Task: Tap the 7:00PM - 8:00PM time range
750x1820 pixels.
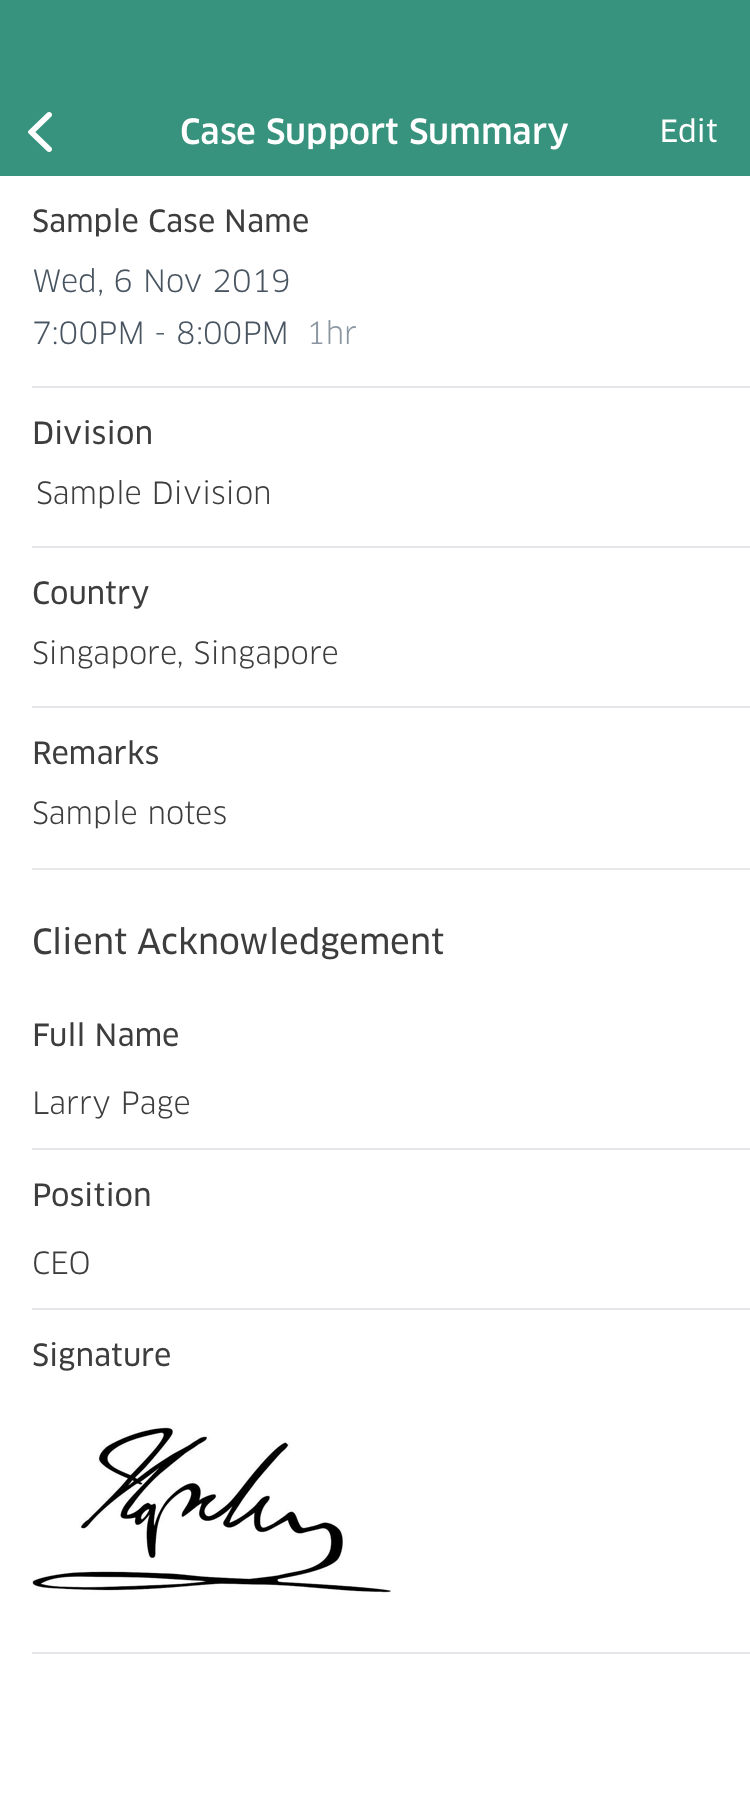Action: [160, 333]
